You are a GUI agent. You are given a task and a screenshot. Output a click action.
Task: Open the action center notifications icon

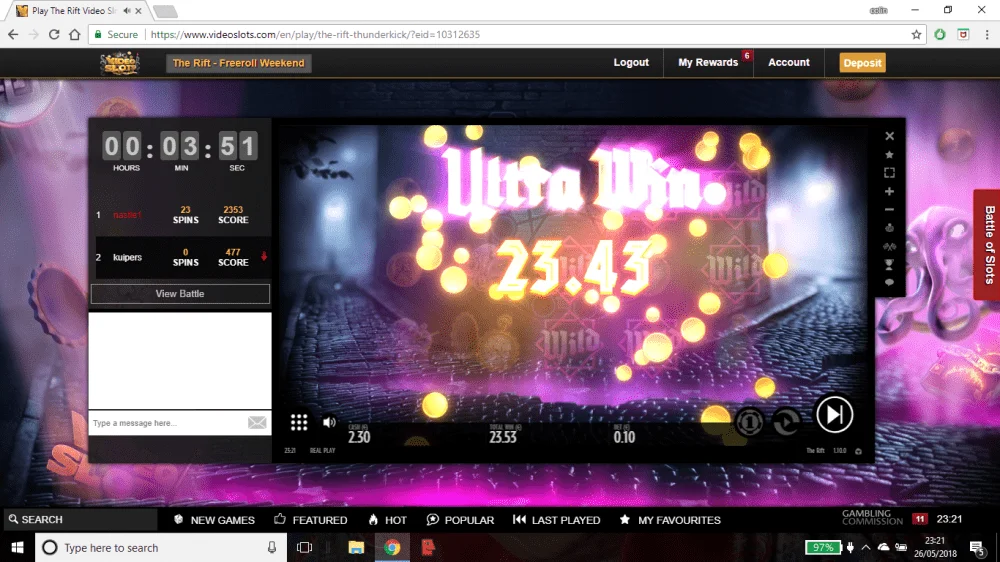click(977, 547)
